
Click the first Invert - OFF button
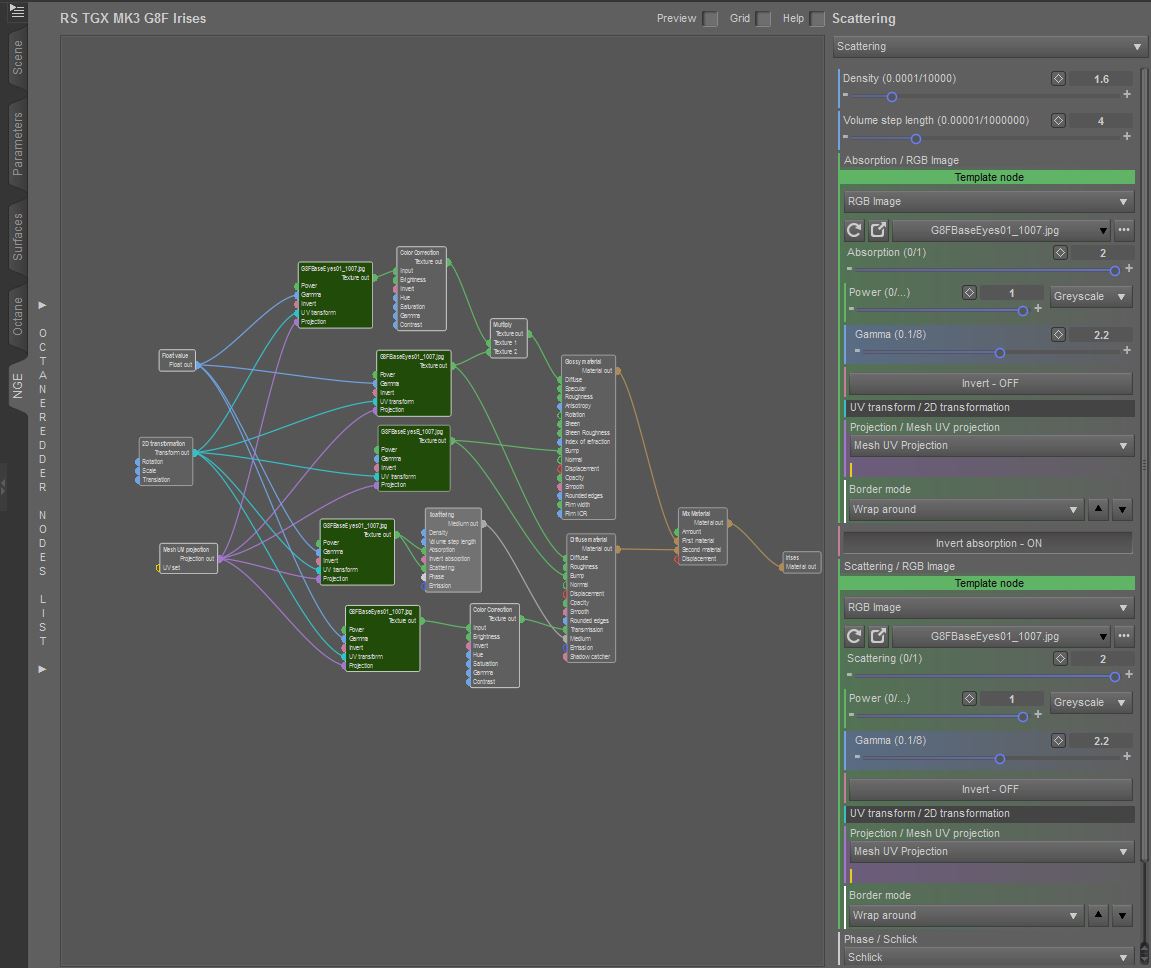(x=990, y=383)
